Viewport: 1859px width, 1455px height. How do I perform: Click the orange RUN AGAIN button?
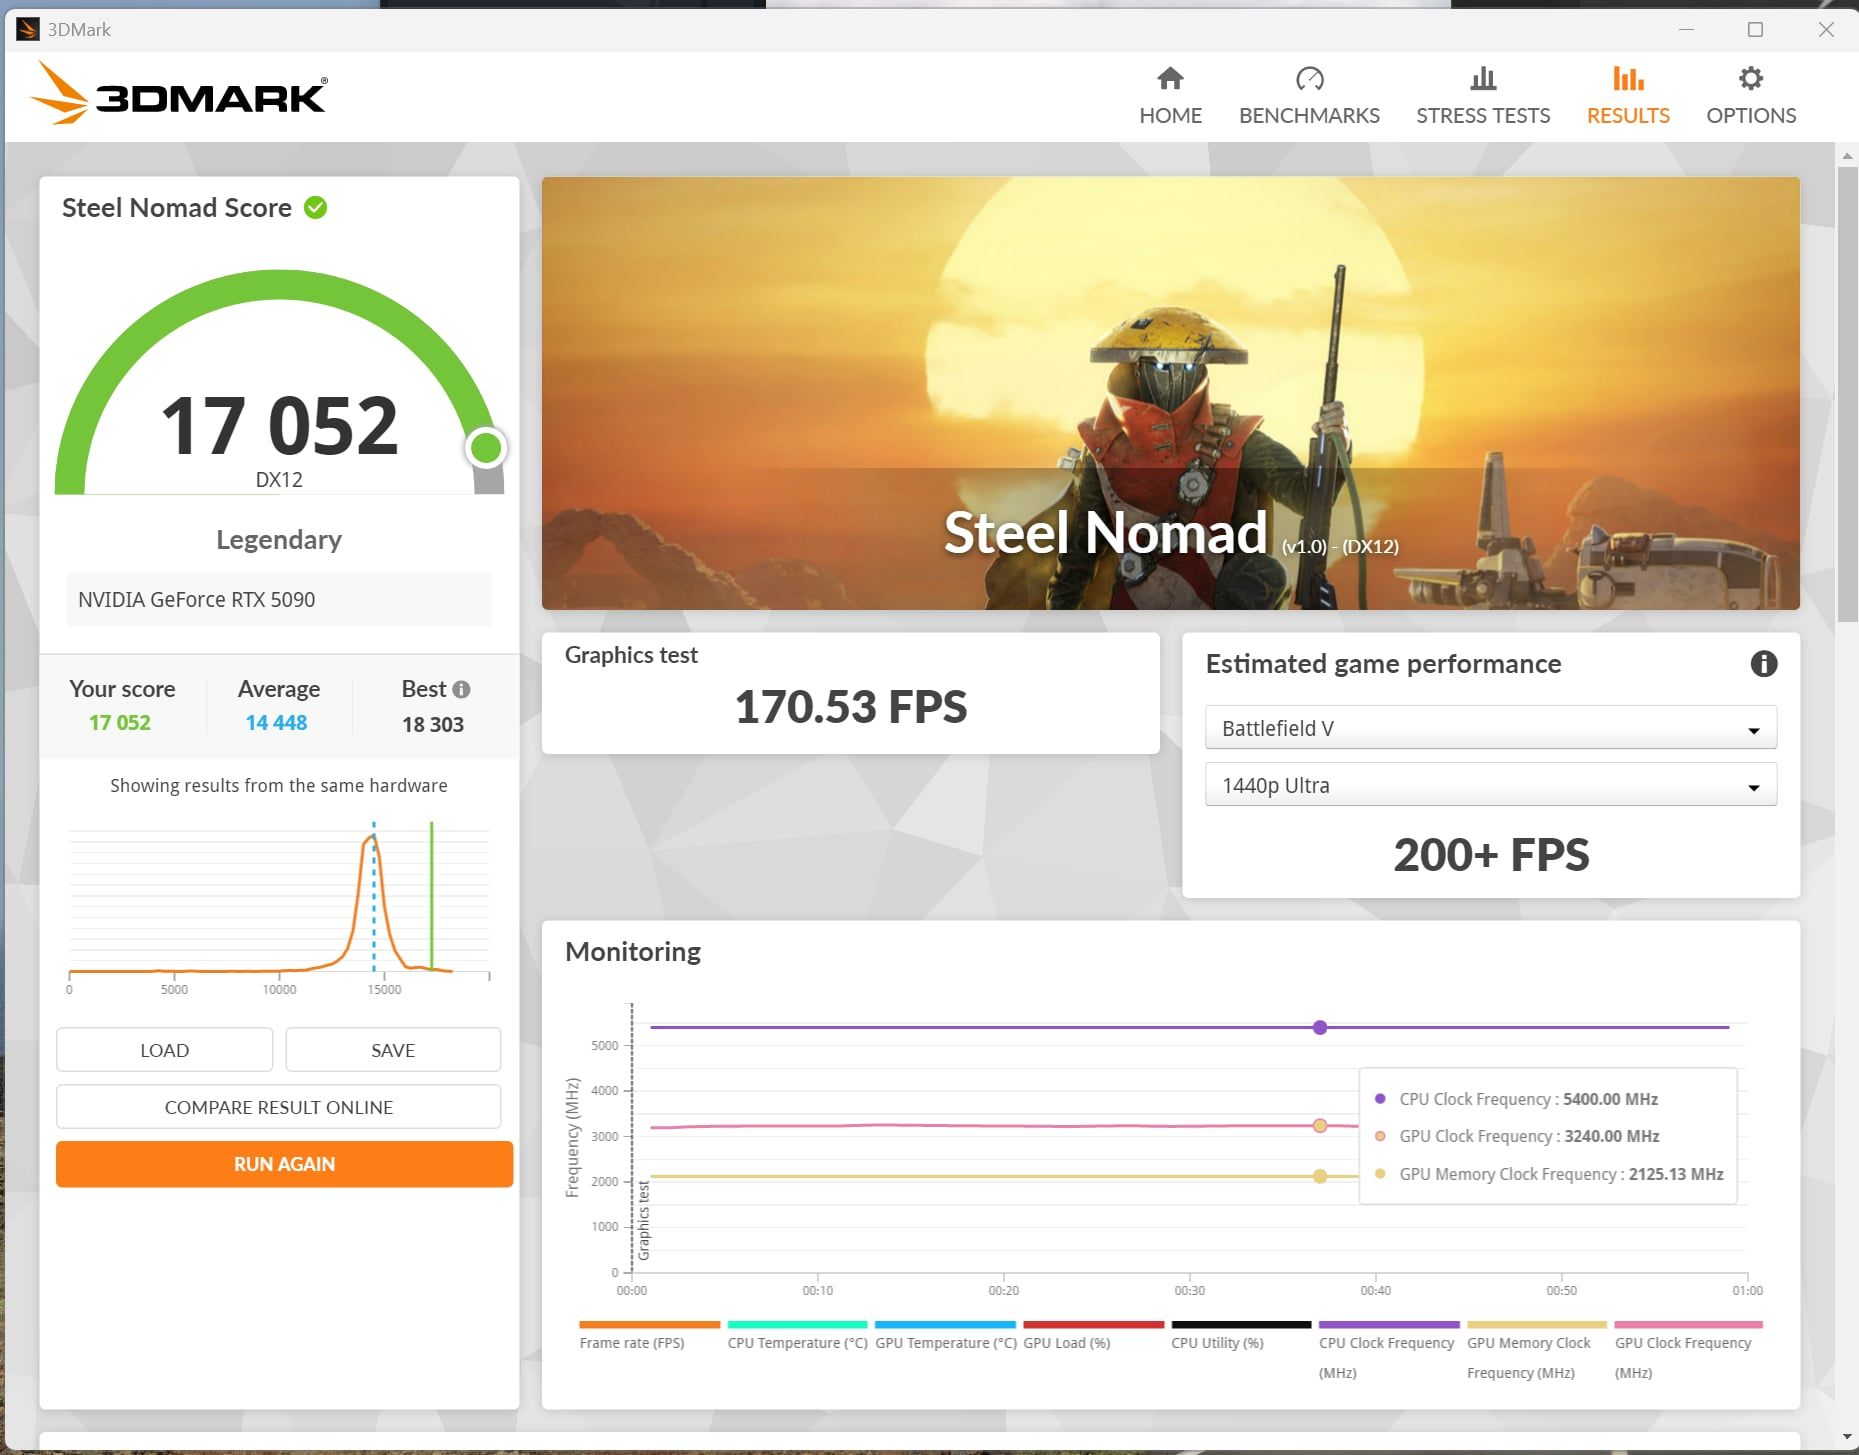coord(284,1164)
